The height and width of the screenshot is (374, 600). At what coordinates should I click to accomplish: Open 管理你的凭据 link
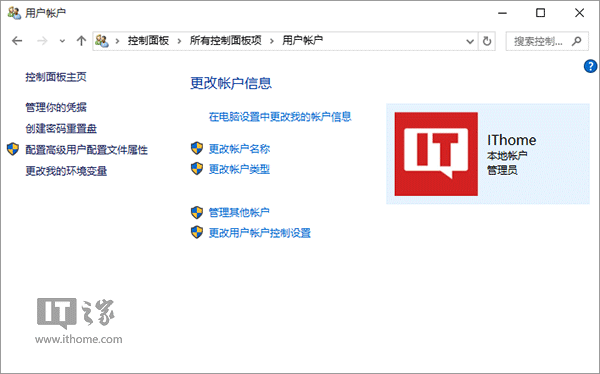[x=56, y=107]
